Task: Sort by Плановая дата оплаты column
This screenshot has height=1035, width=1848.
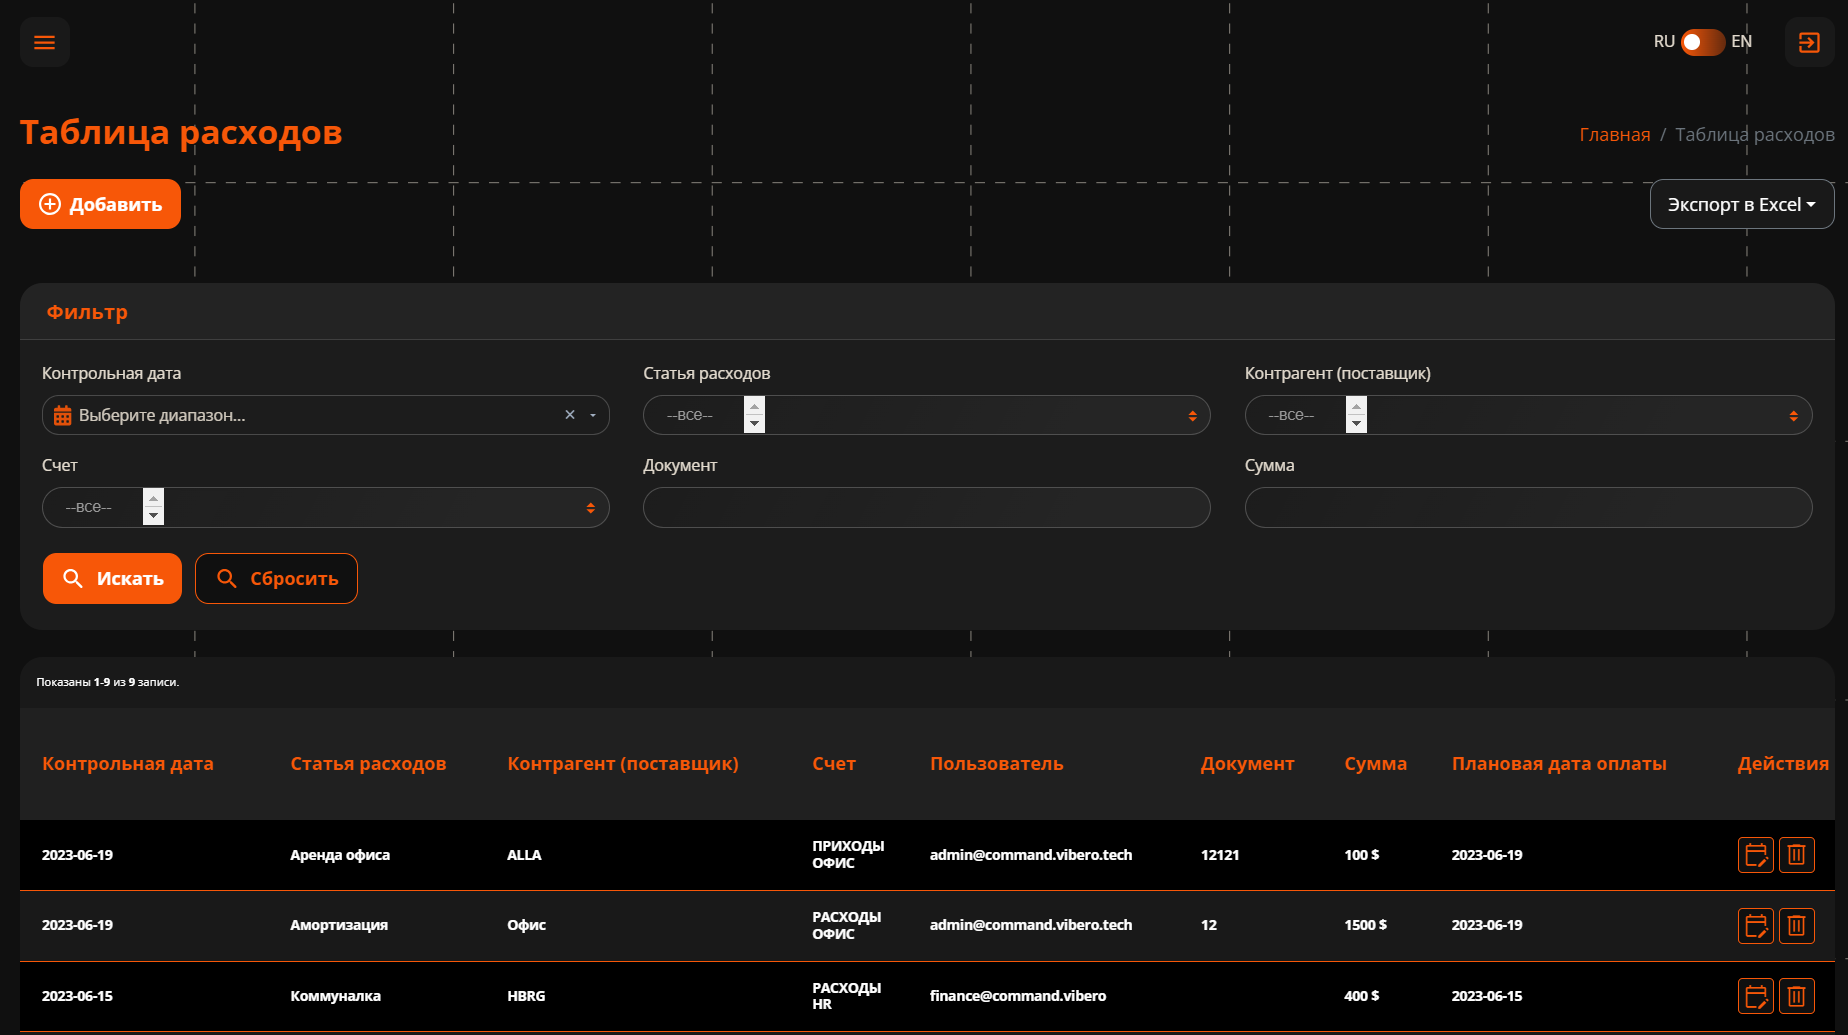Action: pos(1559,763)
